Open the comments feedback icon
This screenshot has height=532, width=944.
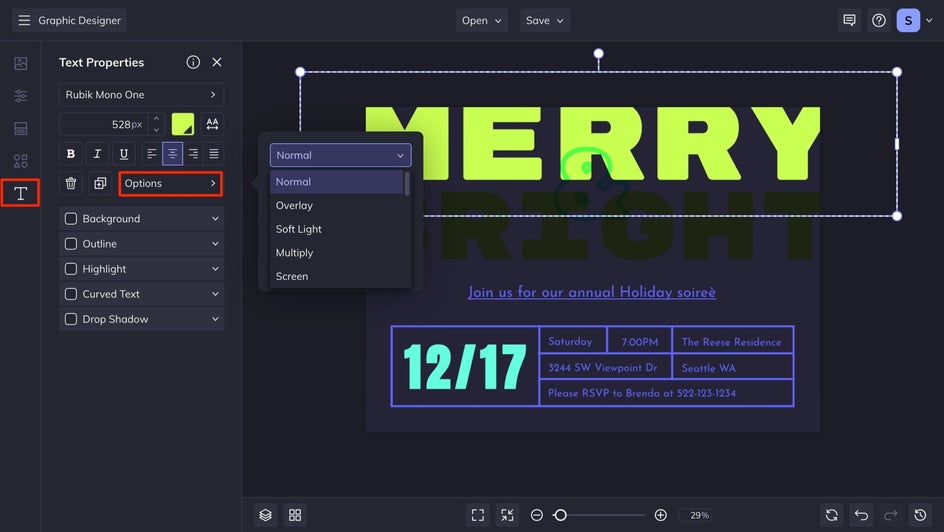tap(849, 20)
